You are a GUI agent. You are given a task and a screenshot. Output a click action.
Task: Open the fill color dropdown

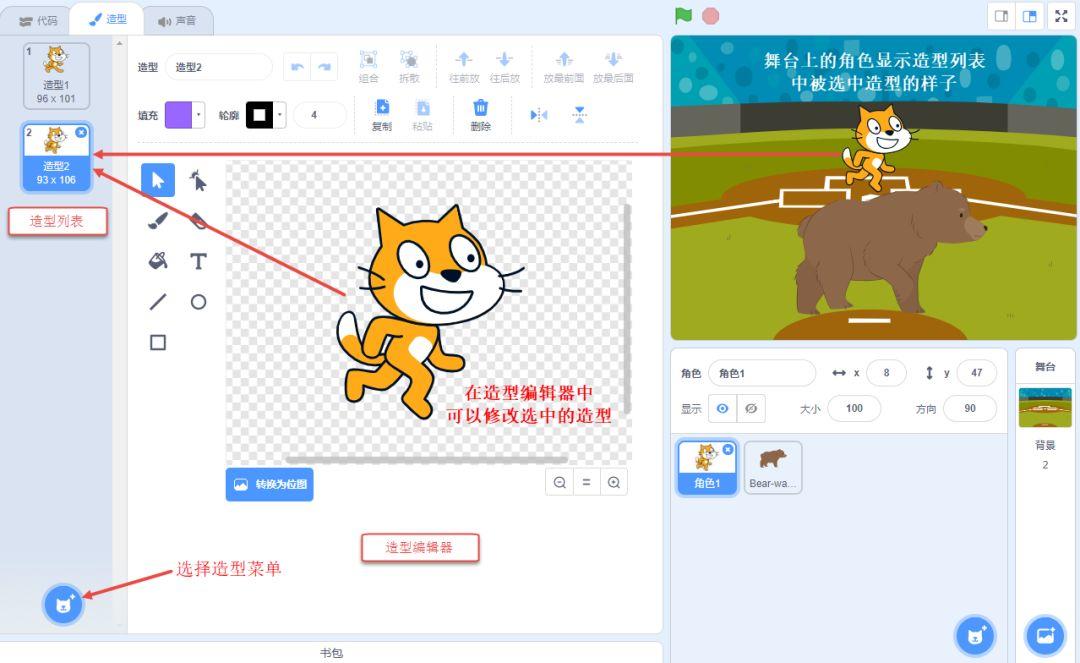pyautogui.click(x=198, y=115)
